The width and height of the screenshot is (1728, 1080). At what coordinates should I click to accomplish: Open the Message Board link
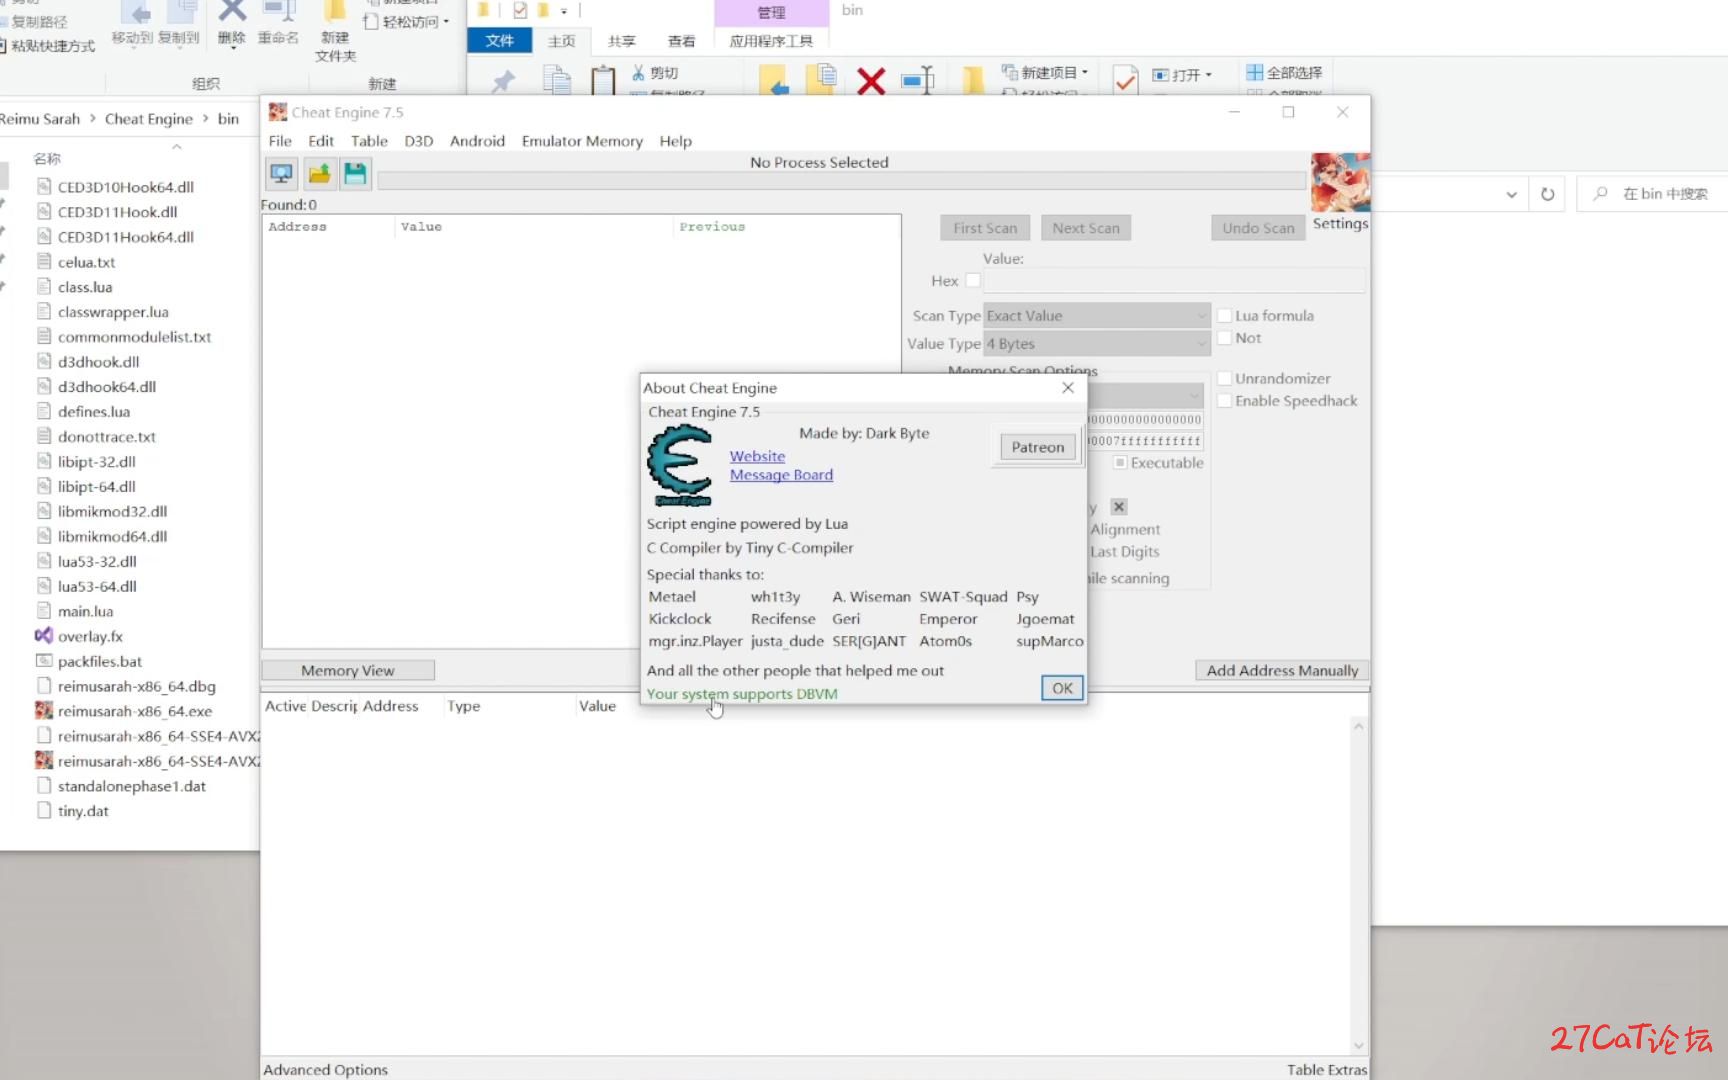[781, 475]
